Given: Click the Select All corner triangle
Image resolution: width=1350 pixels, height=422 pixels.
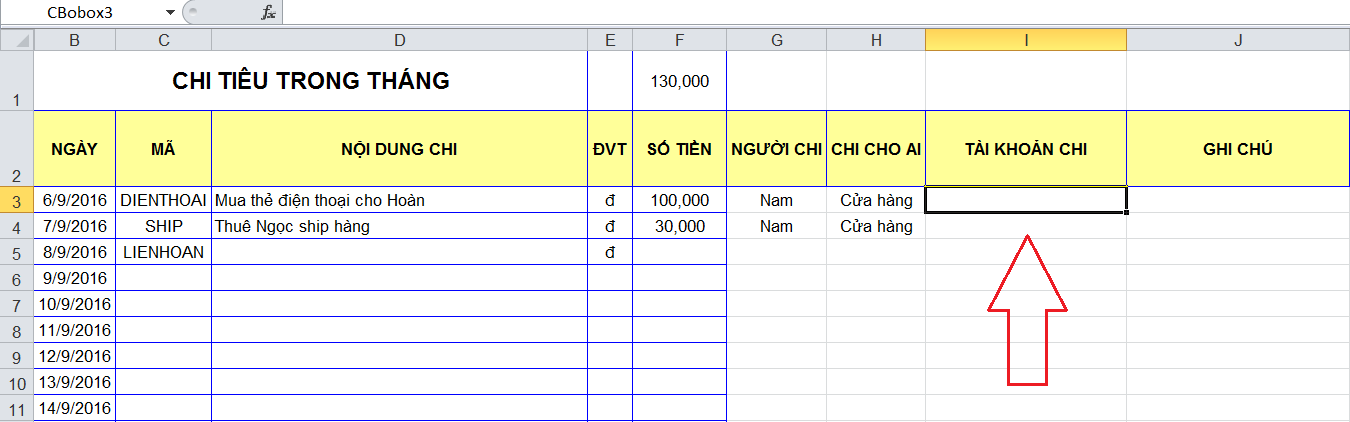Looking at the screenshot, I should point(17,40).
